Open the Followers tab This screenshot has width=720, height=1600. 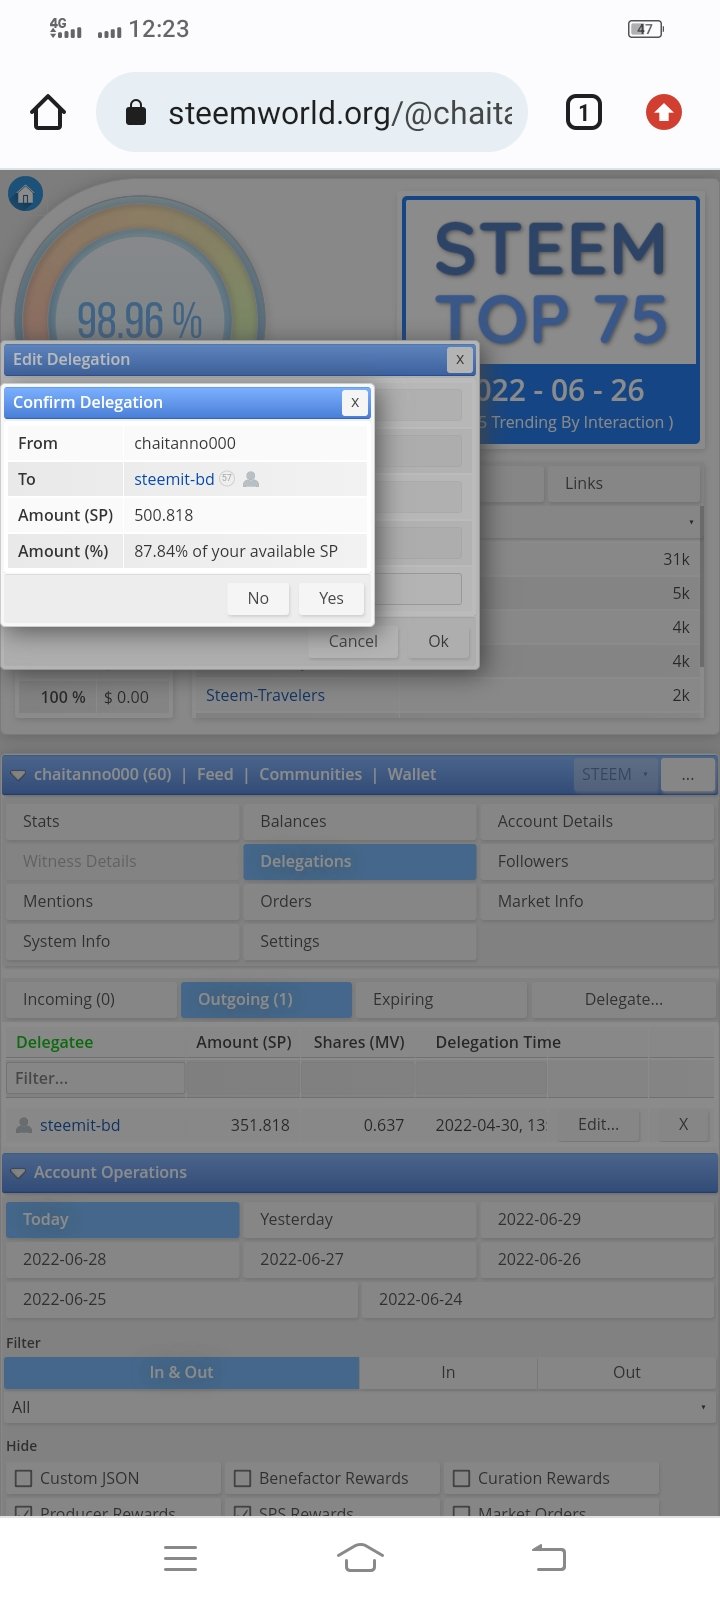pos(597,861)
